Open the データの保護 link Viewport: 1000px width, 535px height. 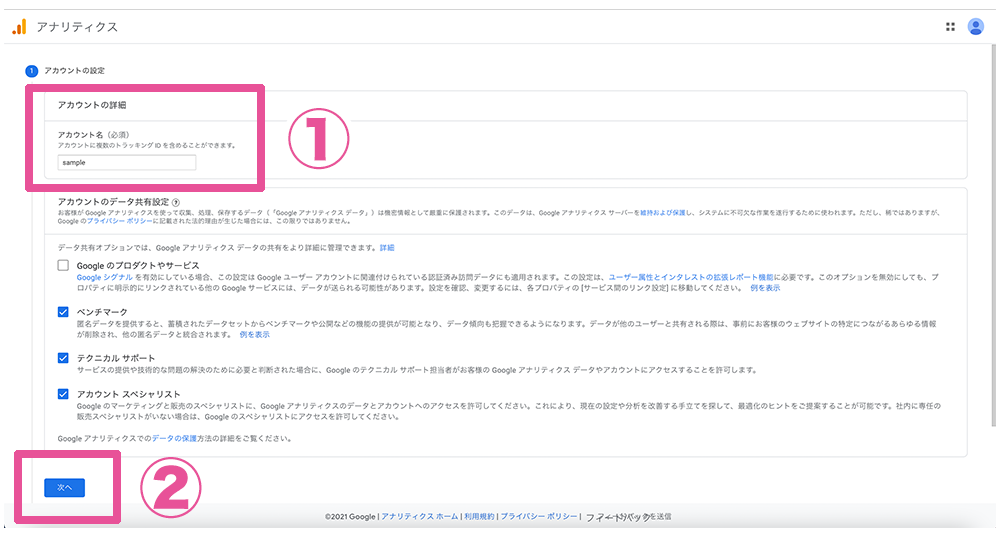pos(172,438)
